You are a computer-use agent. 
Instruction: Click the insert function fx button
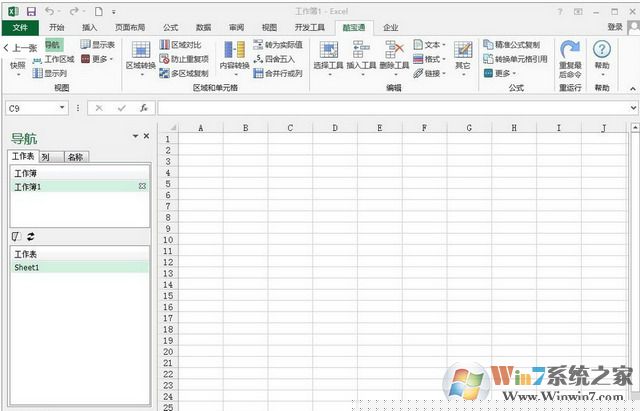[x=144, y=108]
